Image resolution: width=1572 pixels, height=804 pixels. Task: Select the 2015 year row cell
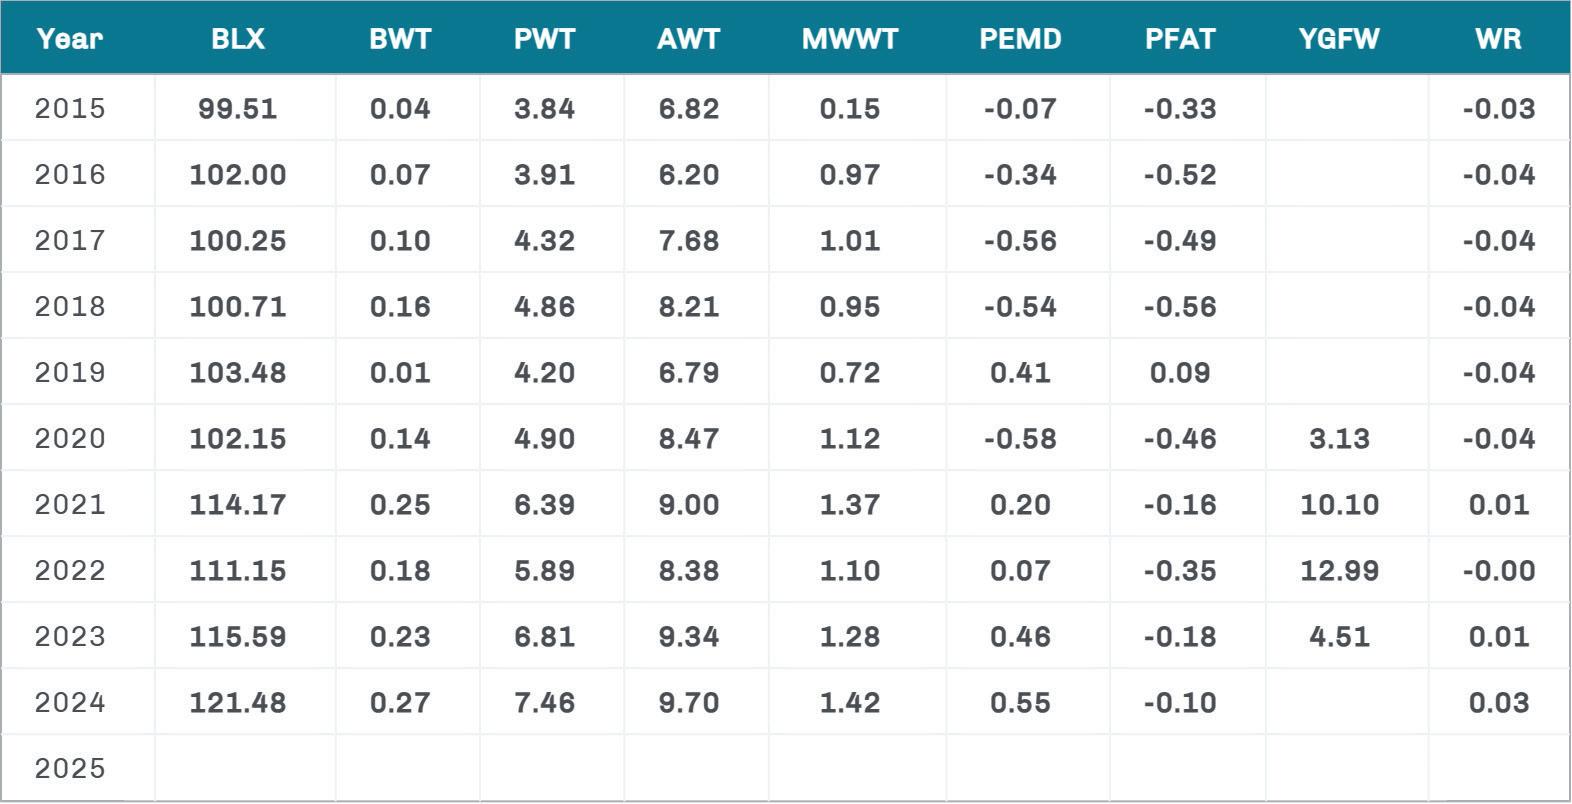(70, 108)
